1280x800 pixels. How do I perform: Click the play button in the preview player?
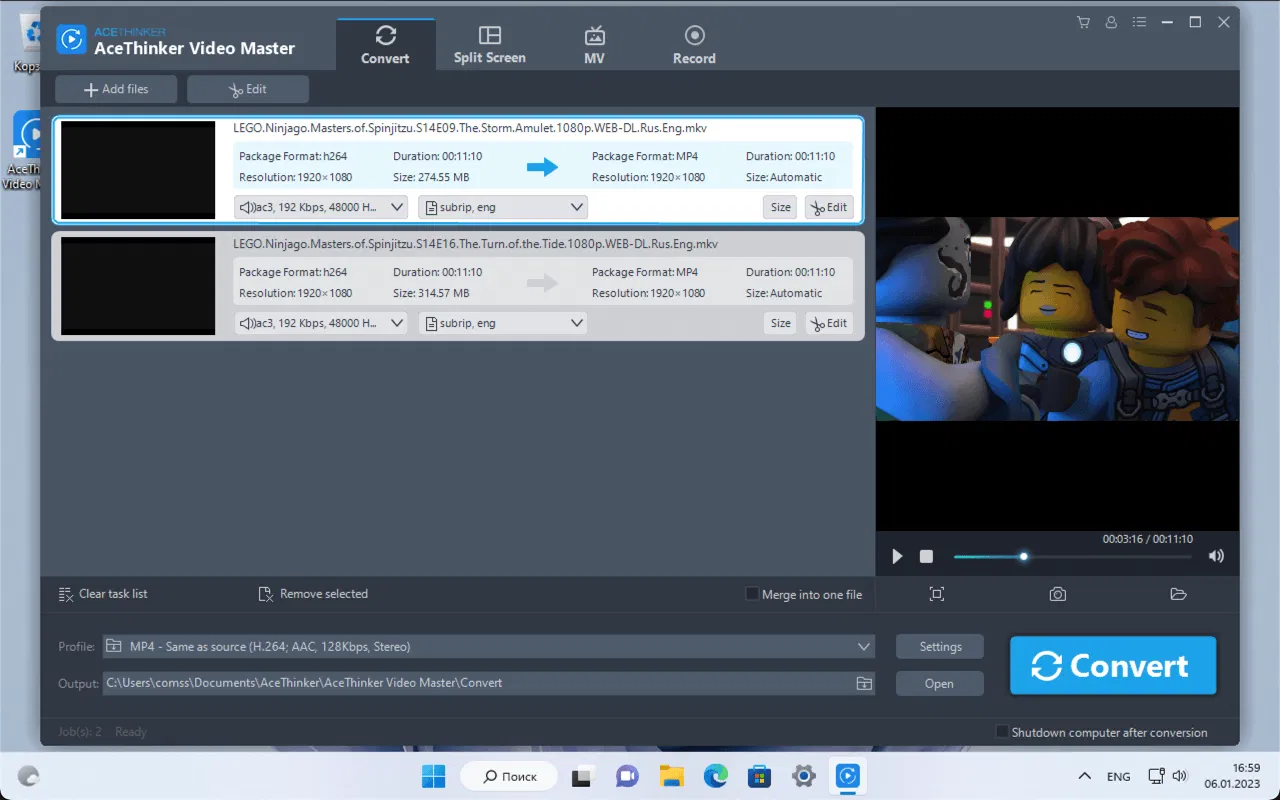(897, 556)
